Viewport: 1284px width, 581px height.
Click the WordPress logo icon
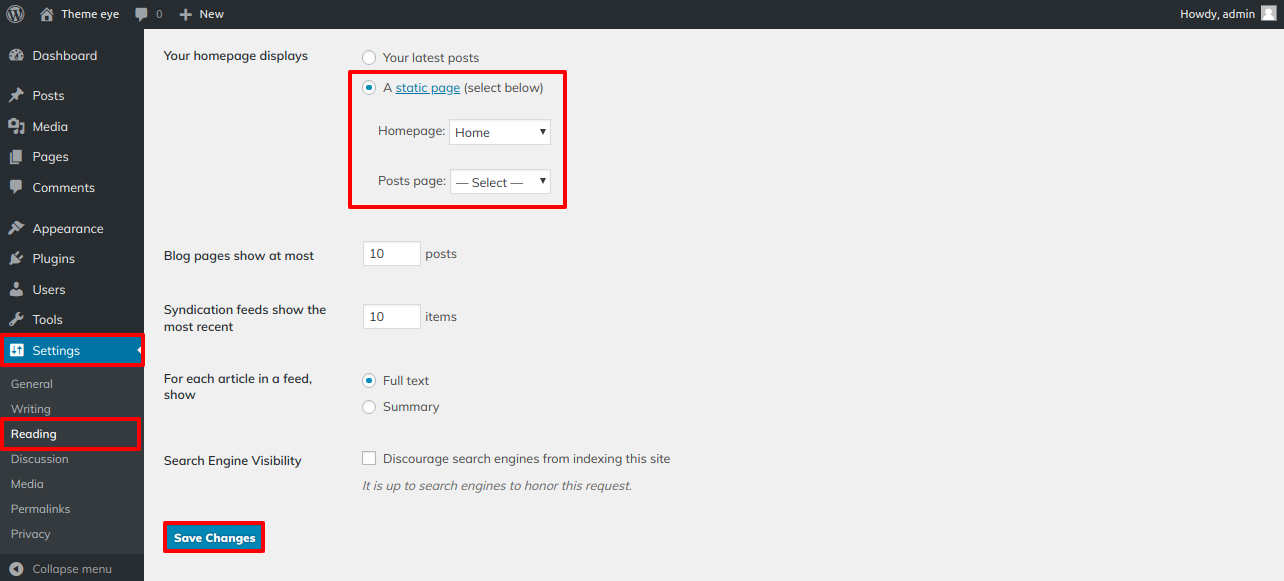[16, 14]
